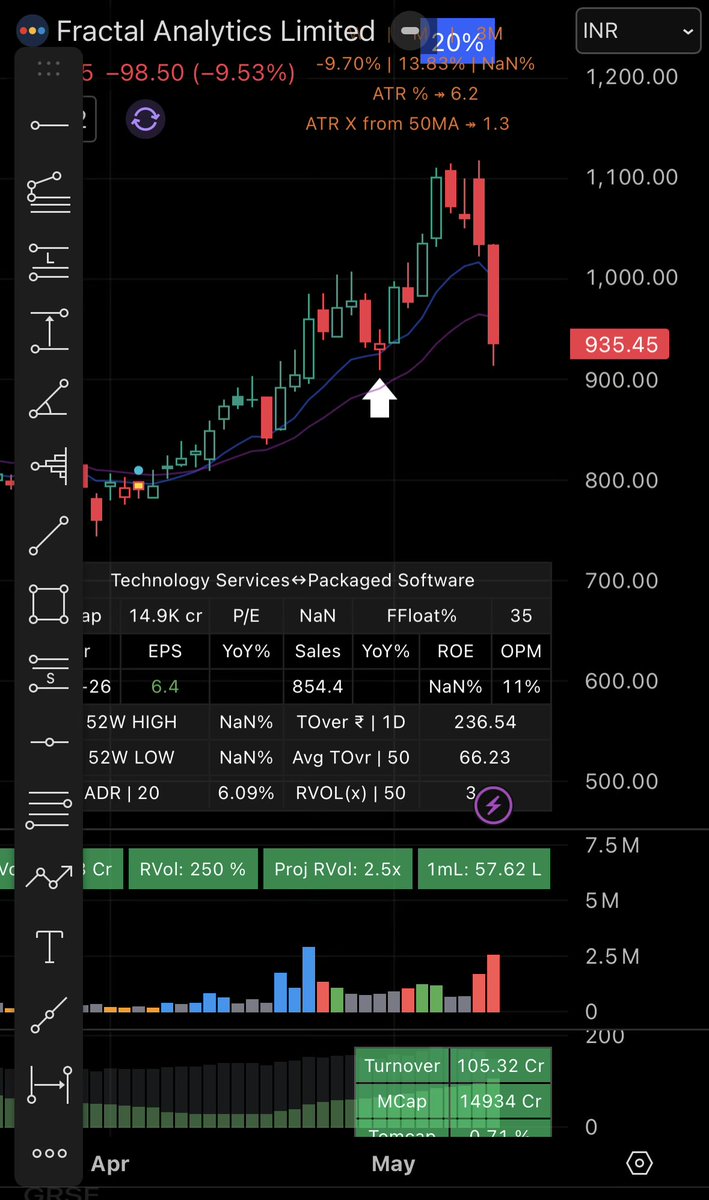
Task: Click the ROE header cell
Action: click(457, 651)
